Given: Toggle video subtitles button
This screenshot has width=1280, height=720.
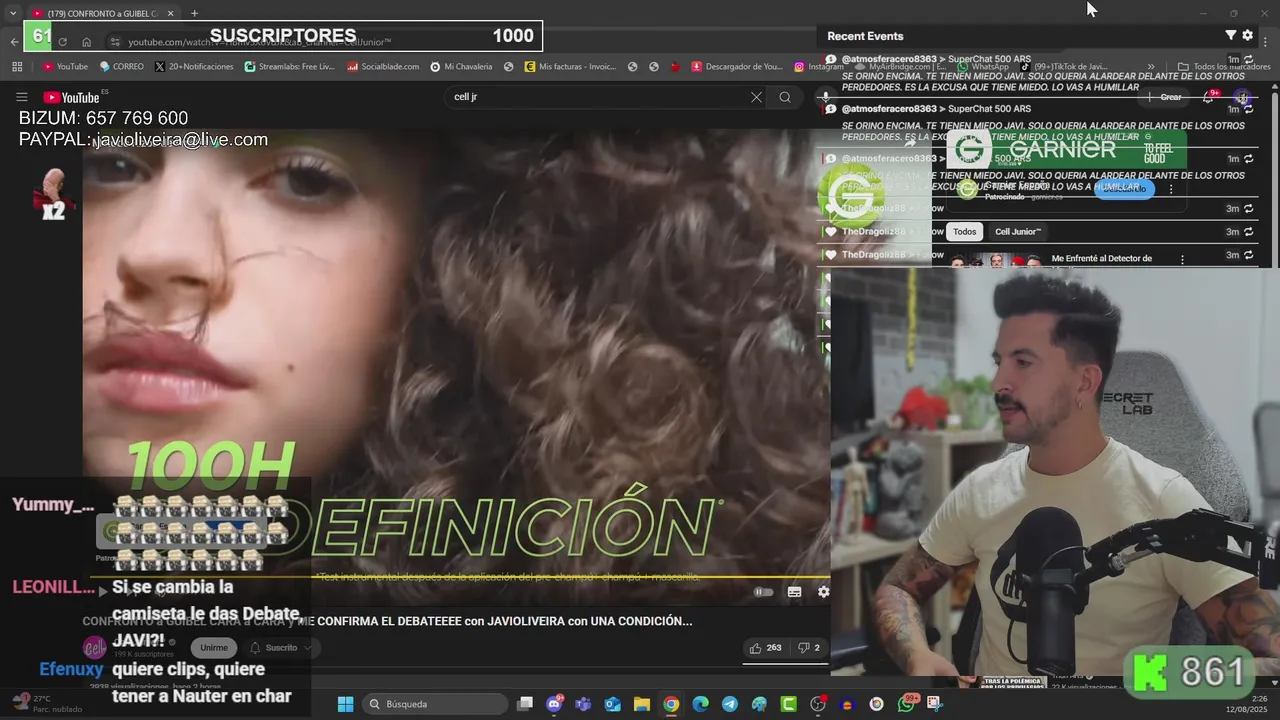Looking at the screenshot, I should pos(794,592).
